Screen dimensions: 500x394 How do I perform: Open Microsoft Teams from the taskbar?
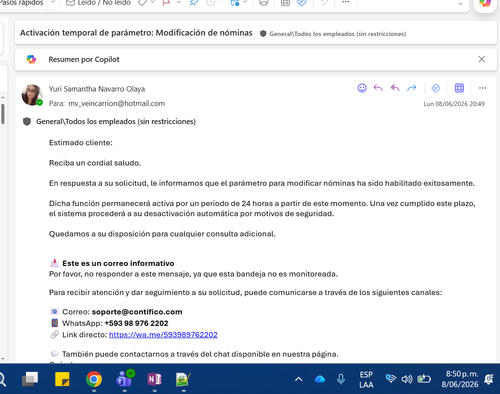125,378
